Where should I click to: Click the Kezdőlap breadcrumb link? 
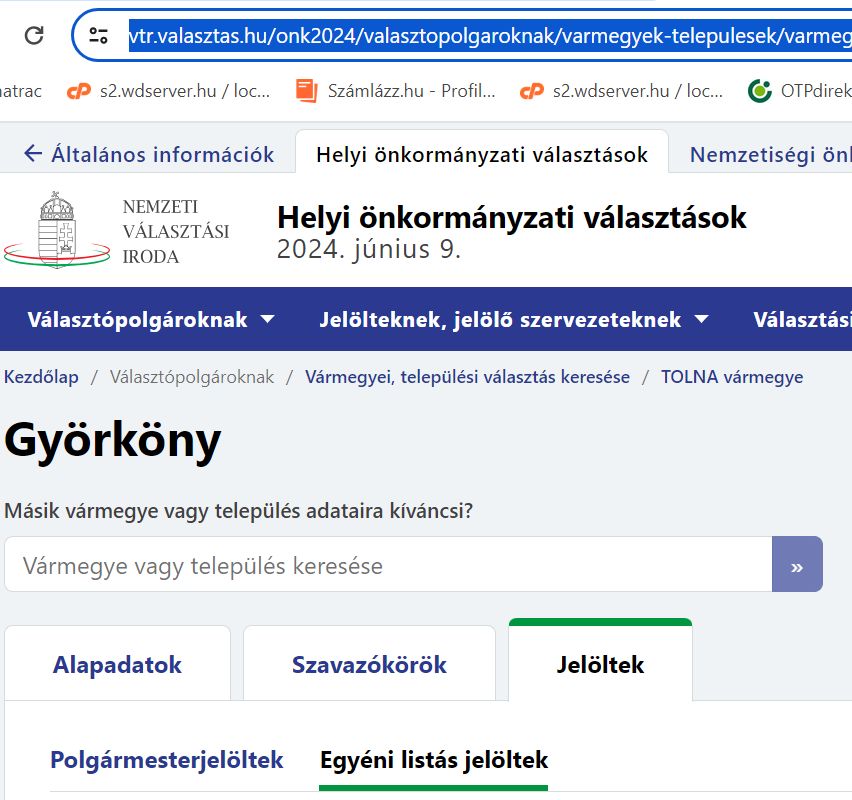(x=41, y=377)
